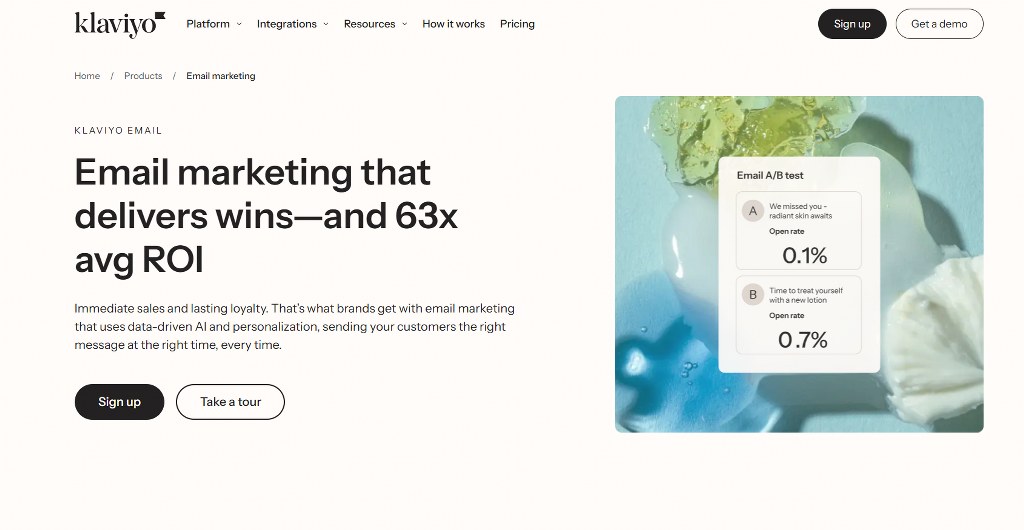The width and height of the screenshot is (1024, 530).
Task: Click the skincare hero image
Action: pos(799,264)
